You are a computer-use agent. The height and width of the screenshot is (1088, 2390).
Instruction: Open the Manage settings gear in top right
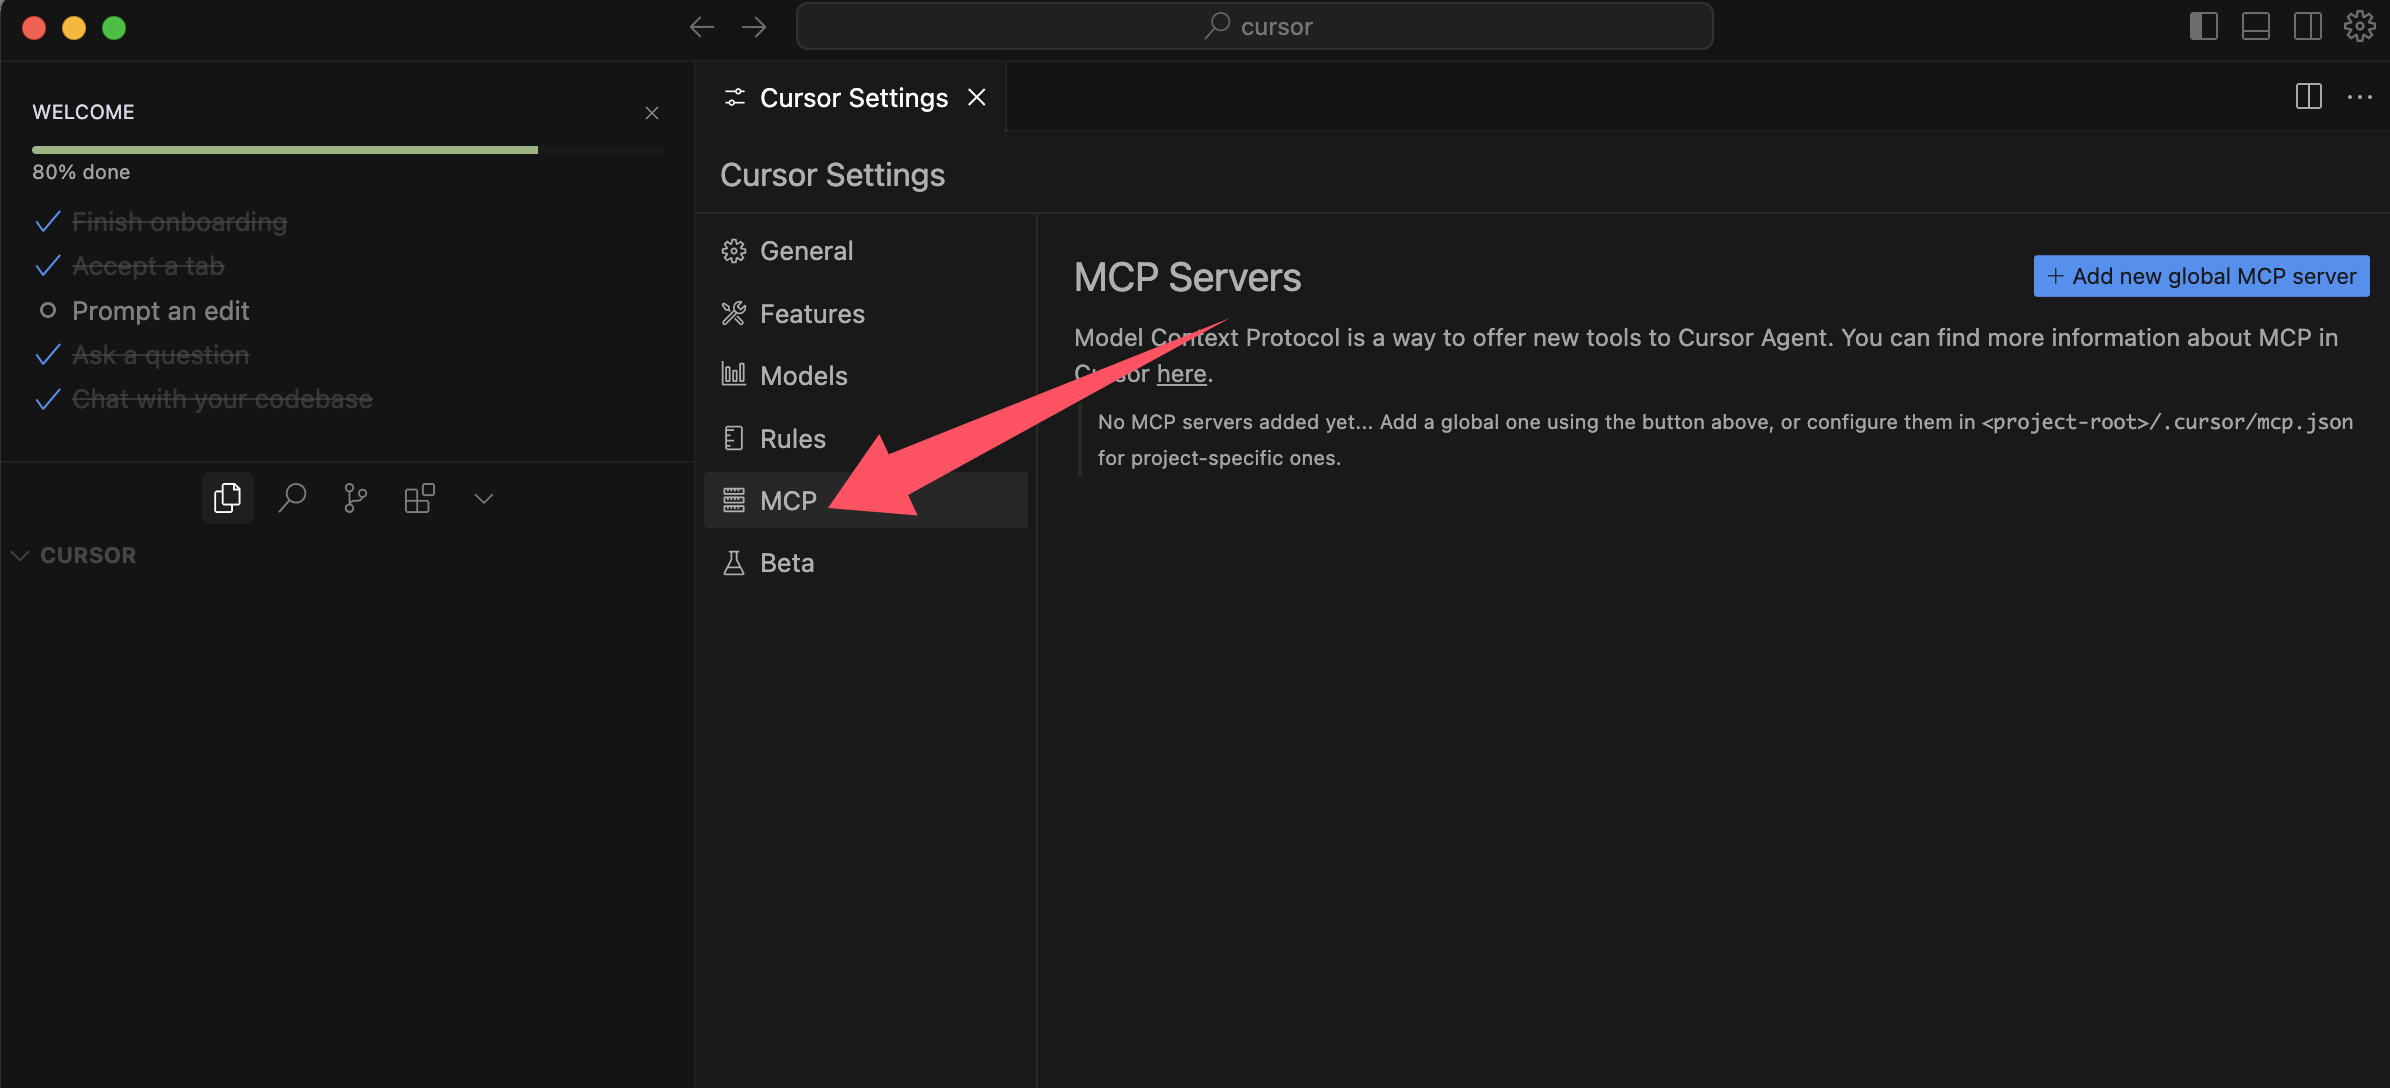pyautogui.click(x=2359, y=26)
